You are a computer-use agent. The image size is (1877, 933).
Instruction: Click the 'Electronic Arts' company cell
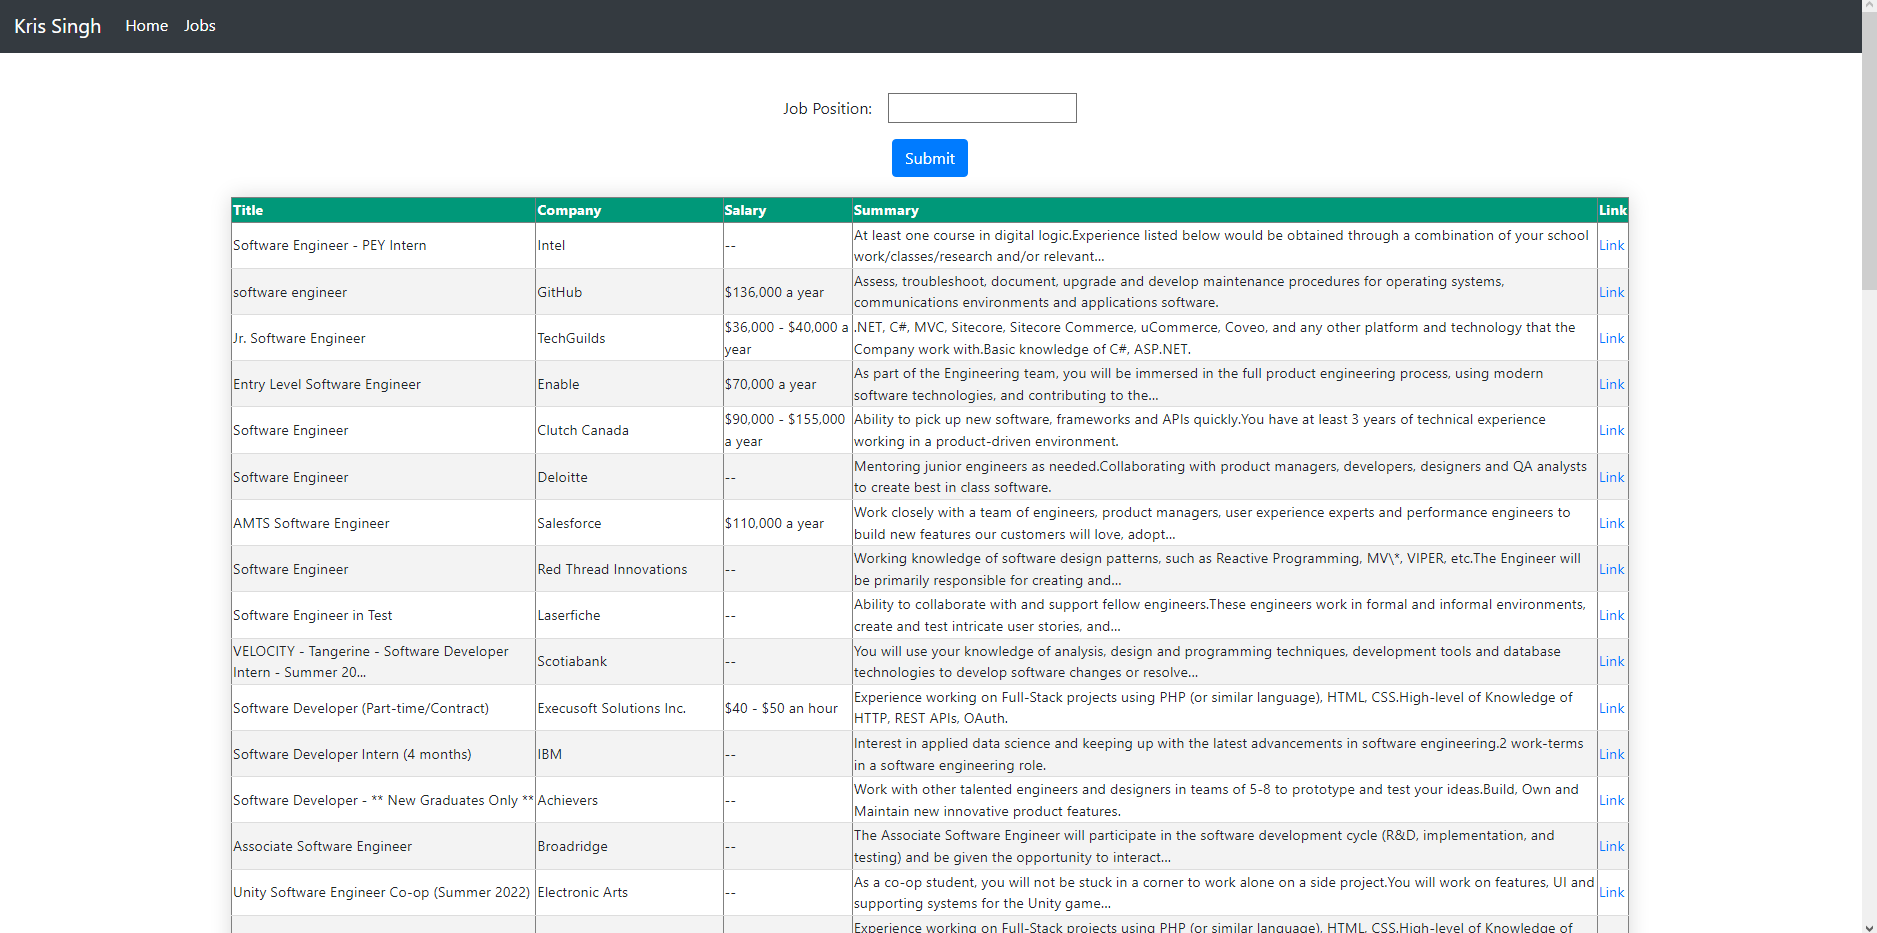click(x=629, y=892)
